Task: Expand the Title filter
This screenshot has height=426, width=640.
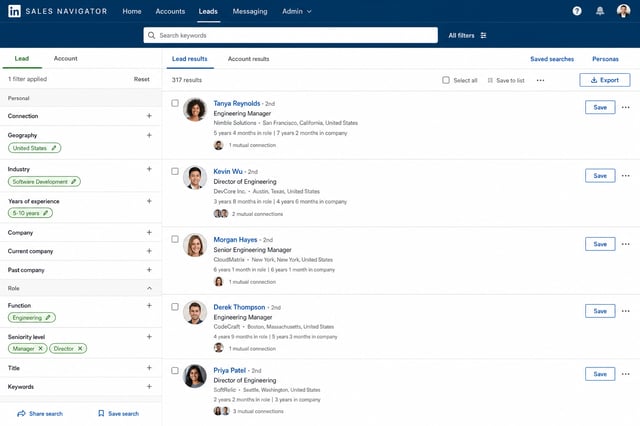Action: tap(149, 368)
